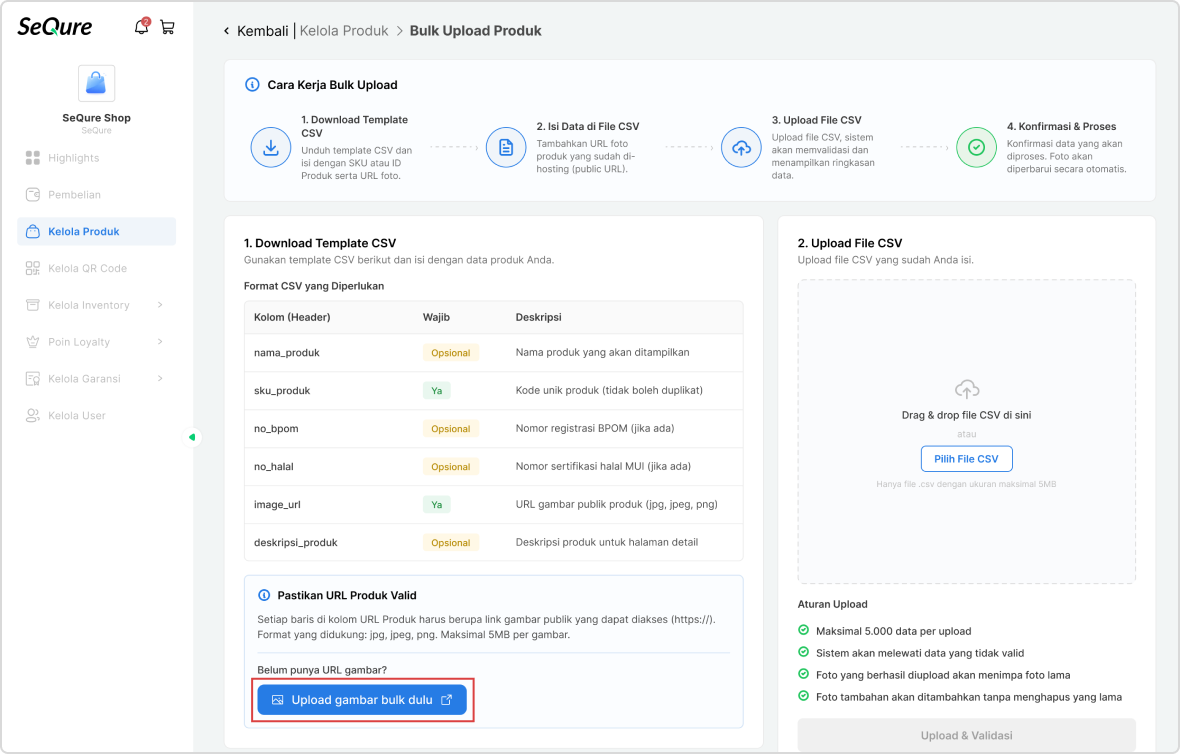Click the Pembelian wallet icon
The image size is (1180, 754).
[32, 195]
